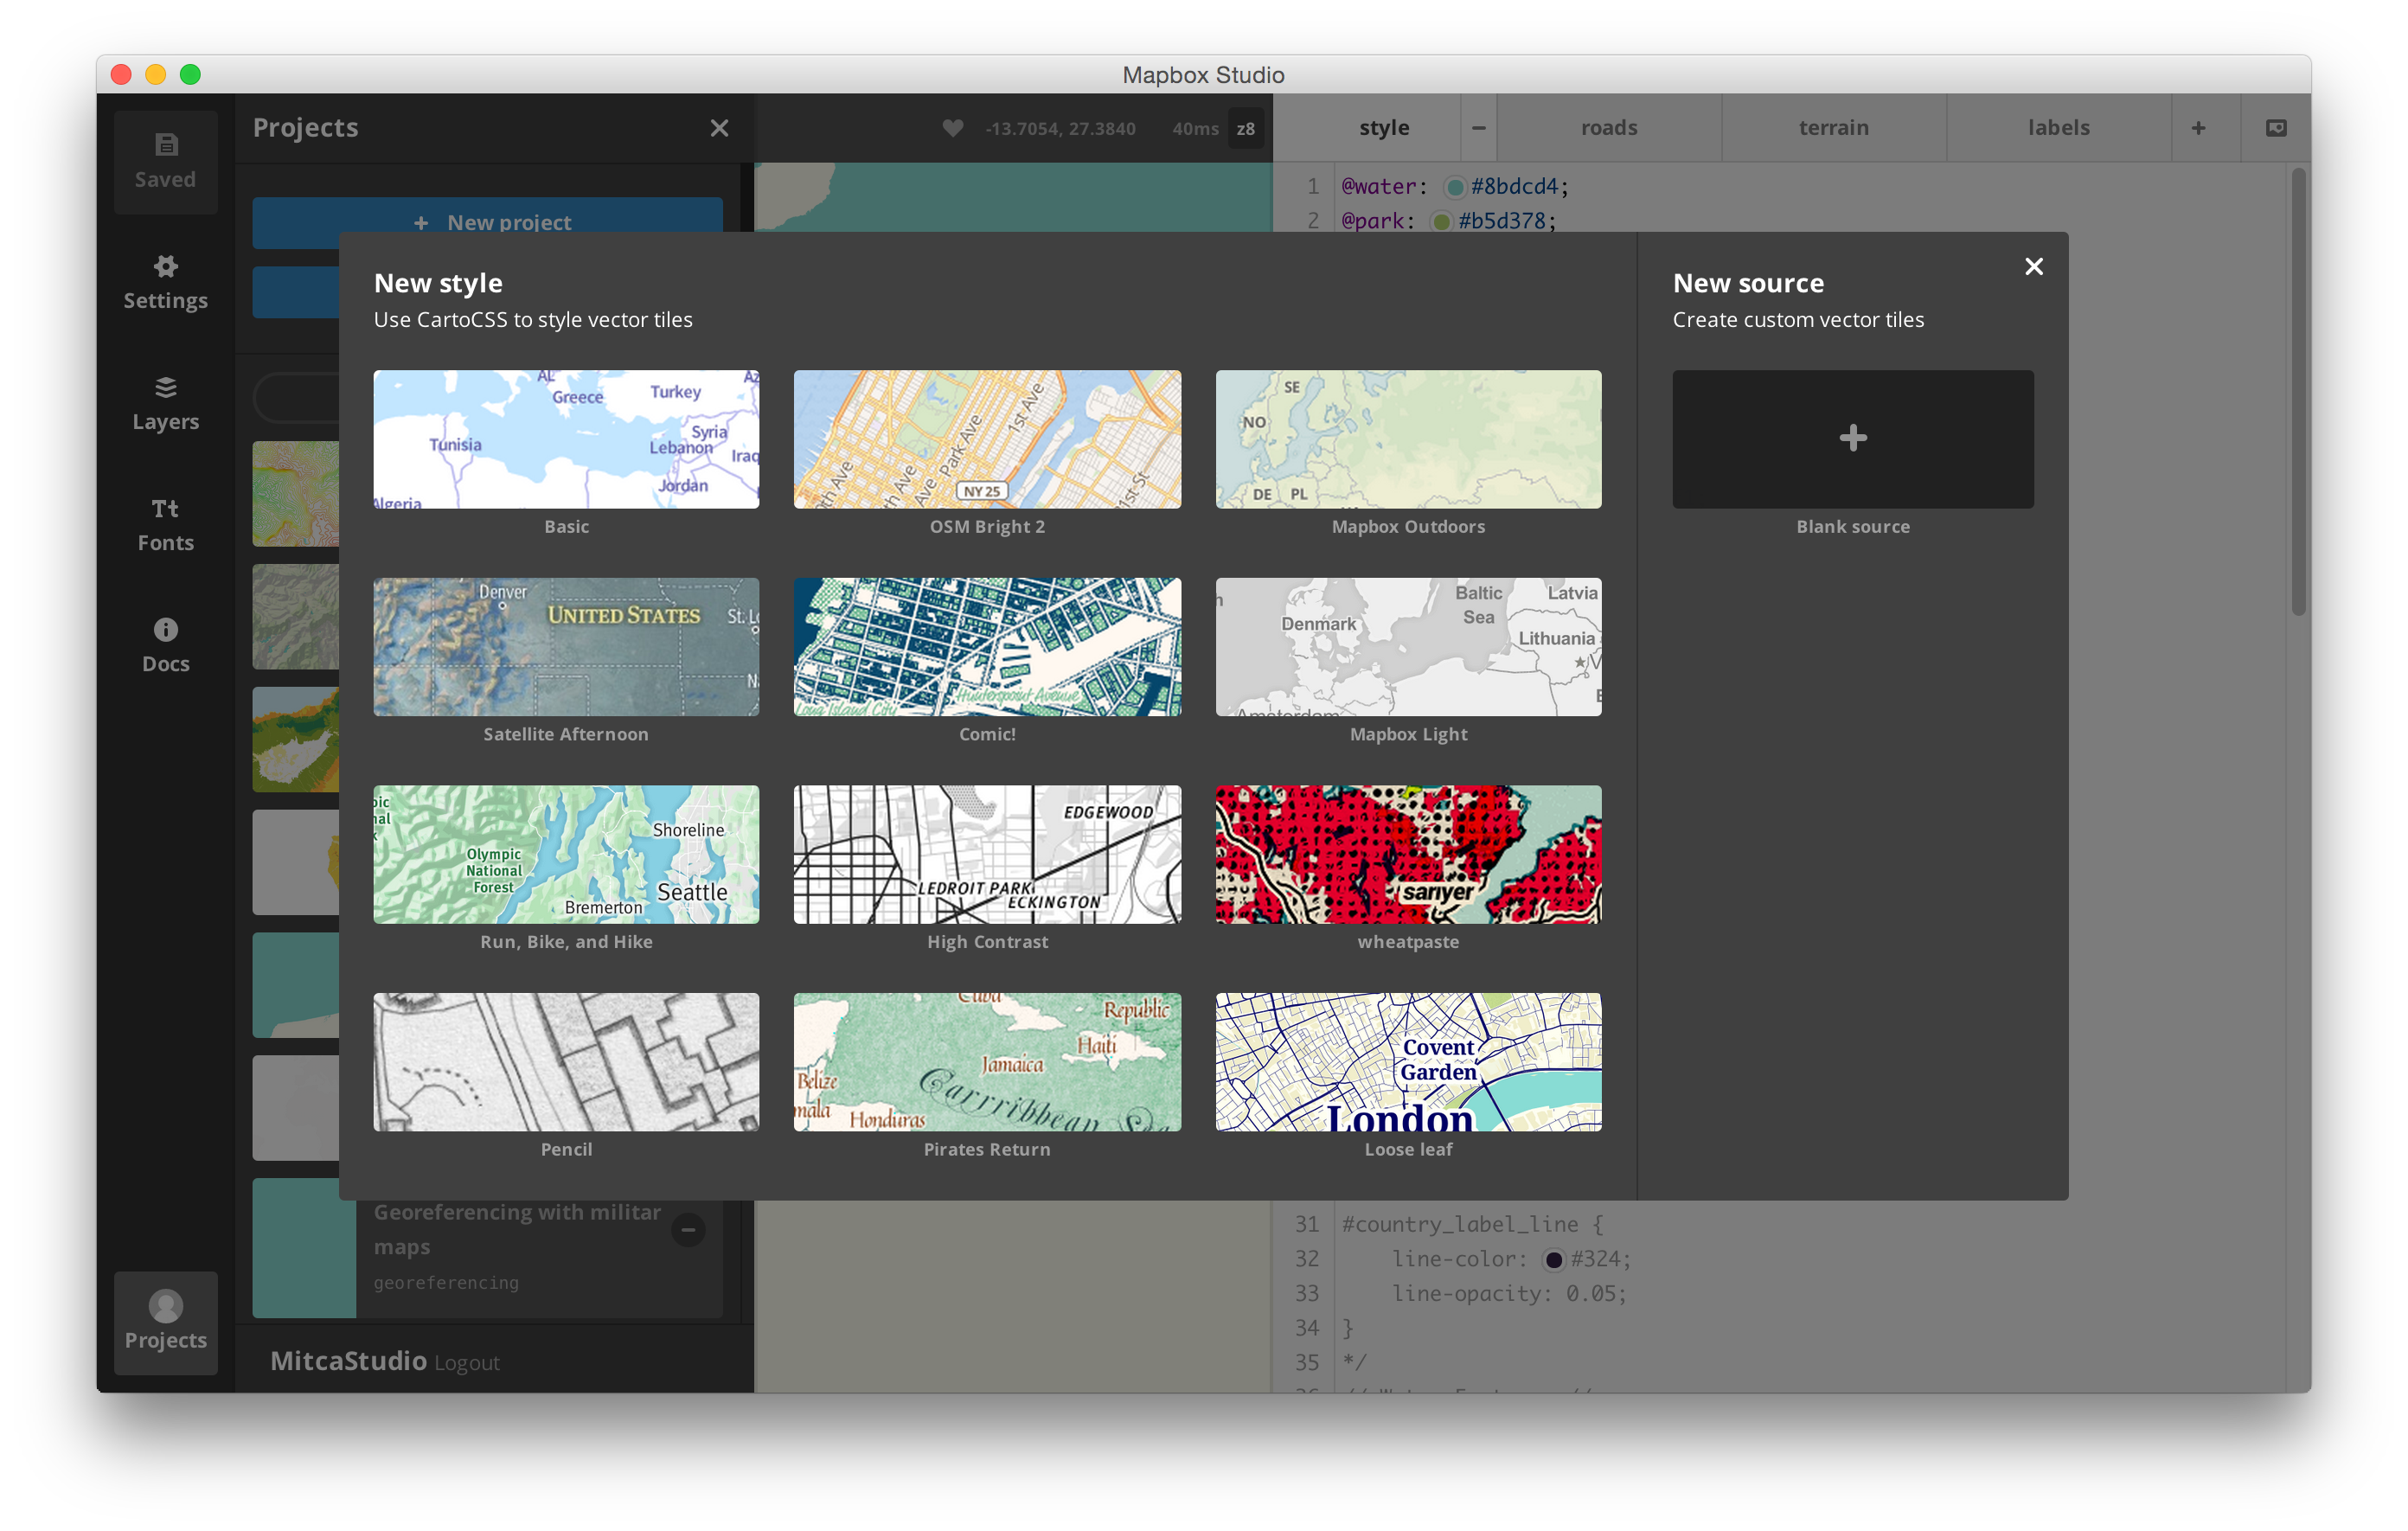Click the z8 zoom level badge

(1245, 129)
